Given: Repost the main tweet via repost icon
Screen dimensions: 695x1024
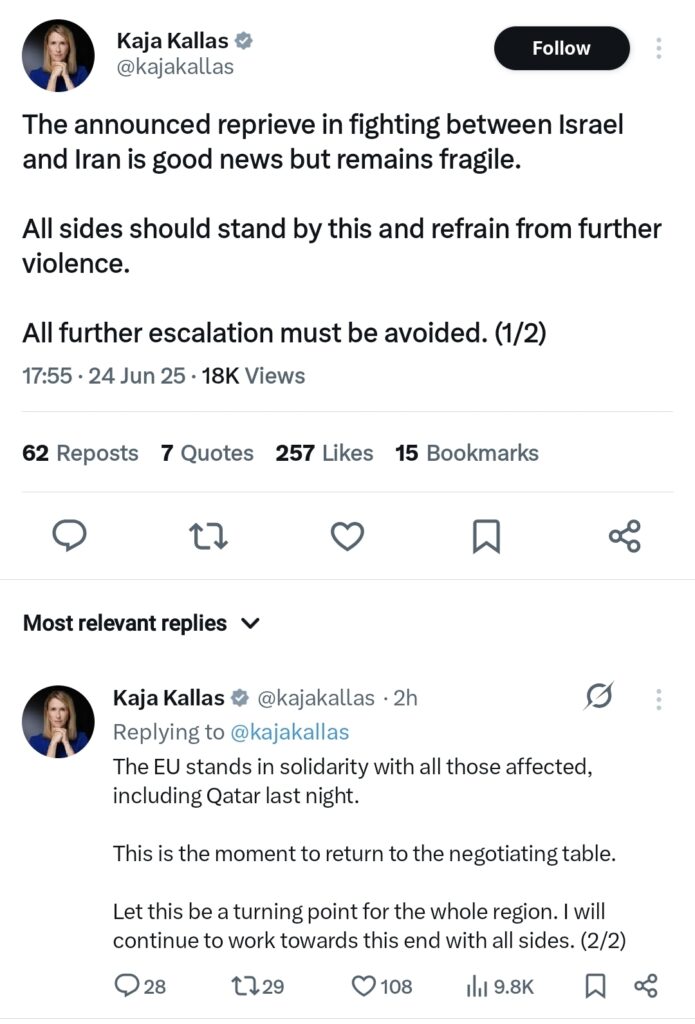Looking at the screenshot, I should point(208,536).
